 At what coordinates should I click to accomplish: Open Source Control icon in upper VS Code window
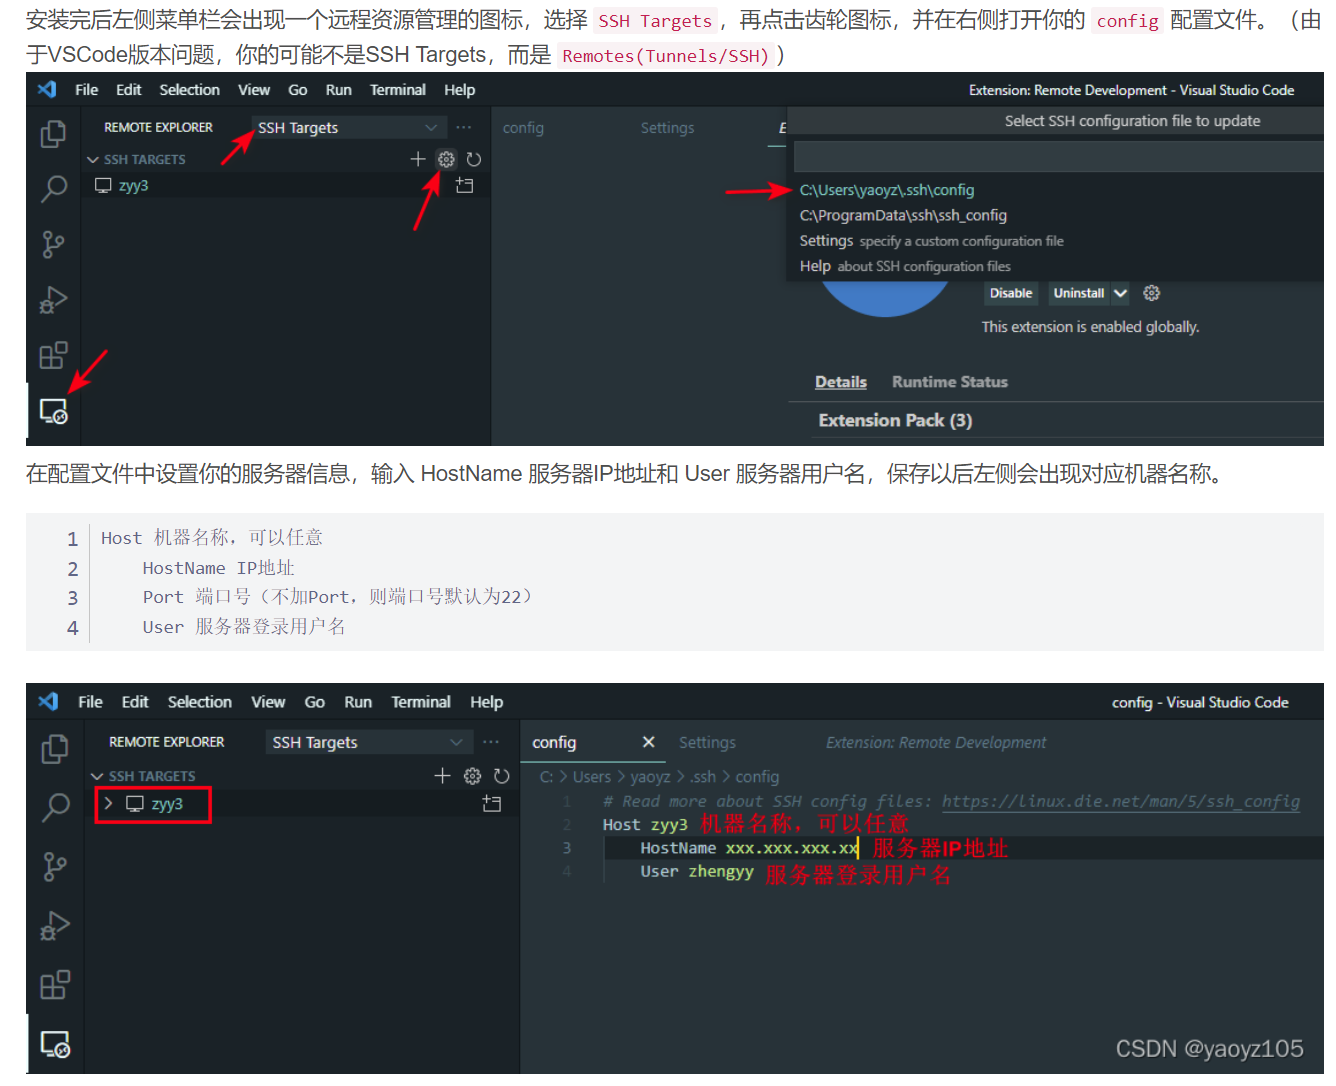53,244
